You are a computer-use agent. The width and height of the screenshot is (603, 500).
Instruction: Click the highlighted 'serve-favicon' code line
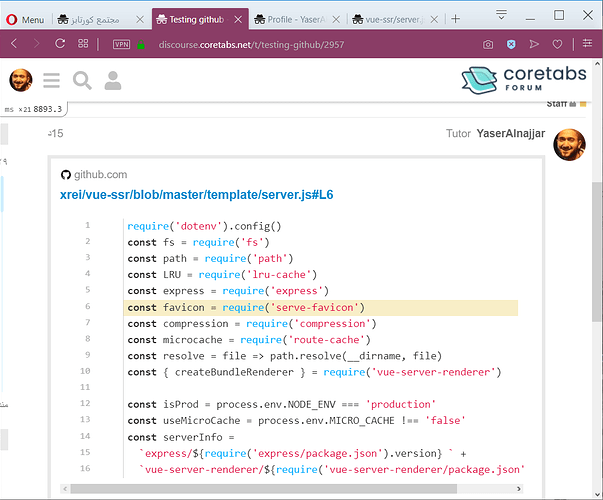(321, 308)
